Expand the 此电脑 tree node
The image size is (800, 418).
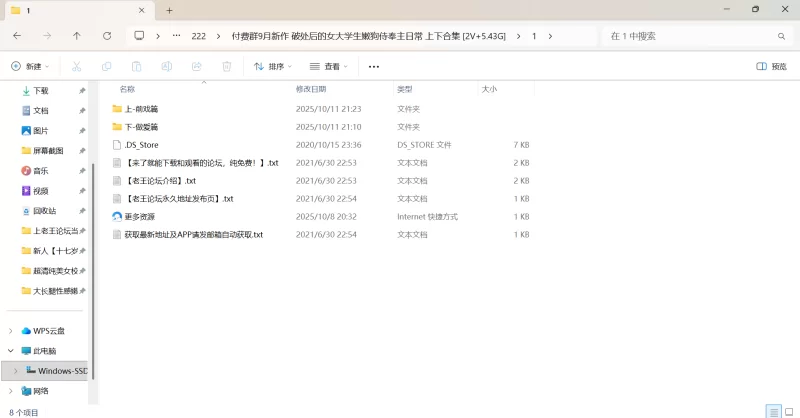(12, 351)
